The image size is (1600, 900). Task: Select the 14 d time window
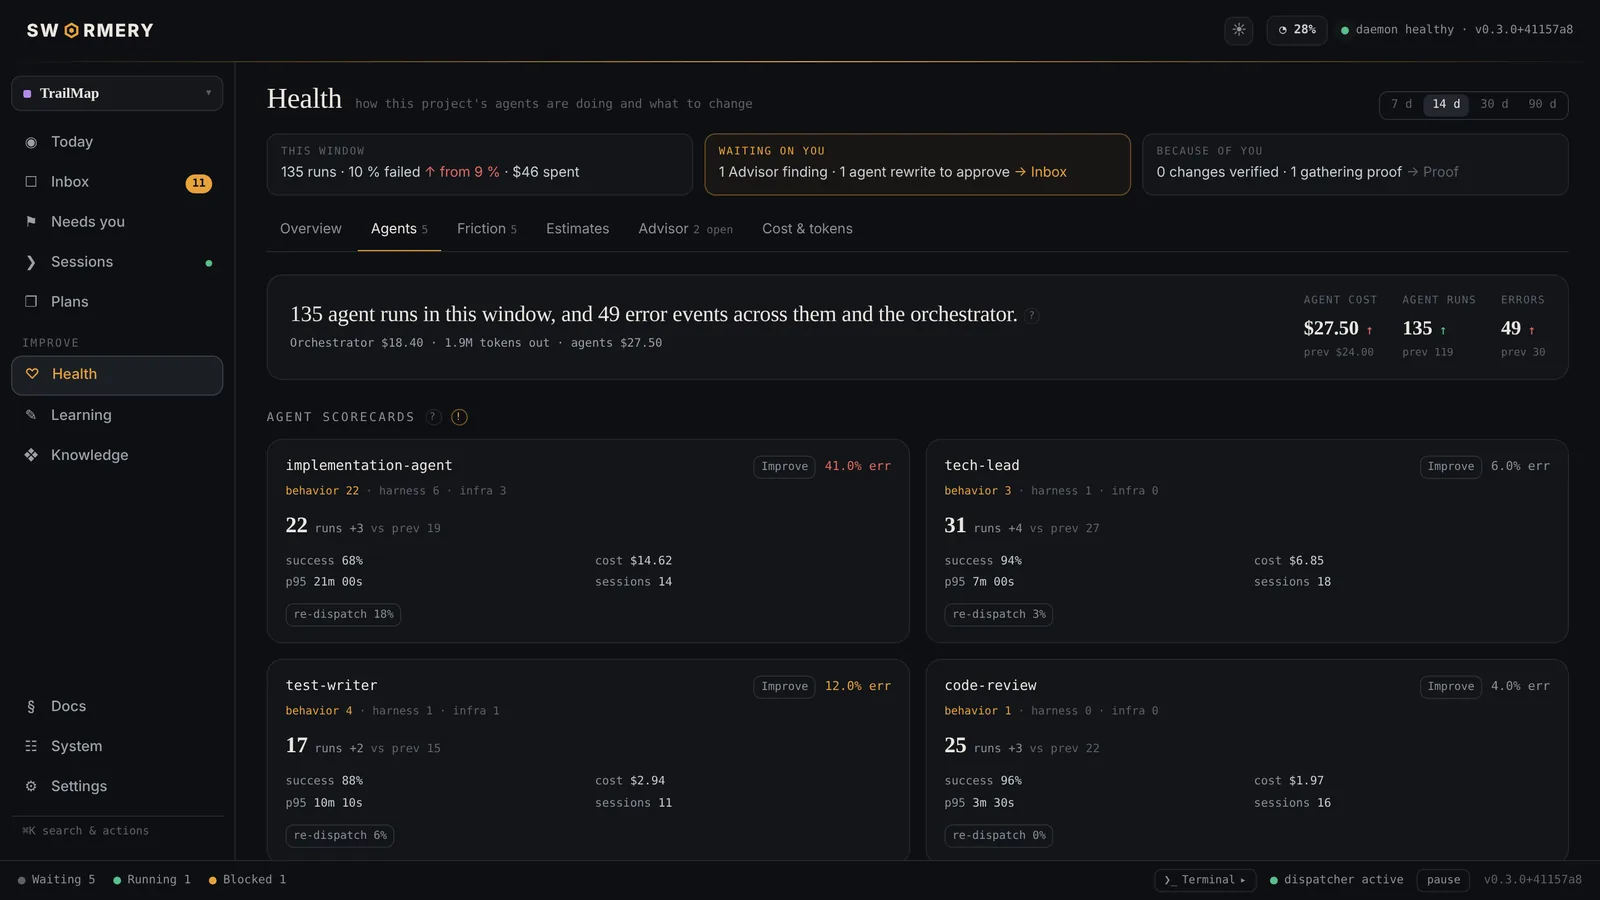[x=1446, y=104]
